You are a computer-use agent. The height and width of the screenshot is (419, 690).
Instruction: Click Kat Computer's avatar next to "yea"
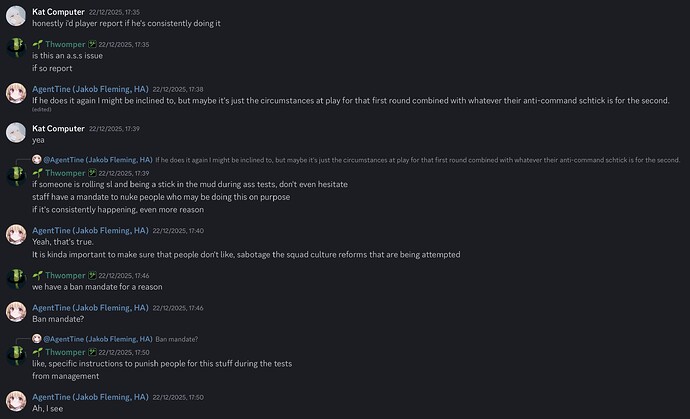coord(15,133)
